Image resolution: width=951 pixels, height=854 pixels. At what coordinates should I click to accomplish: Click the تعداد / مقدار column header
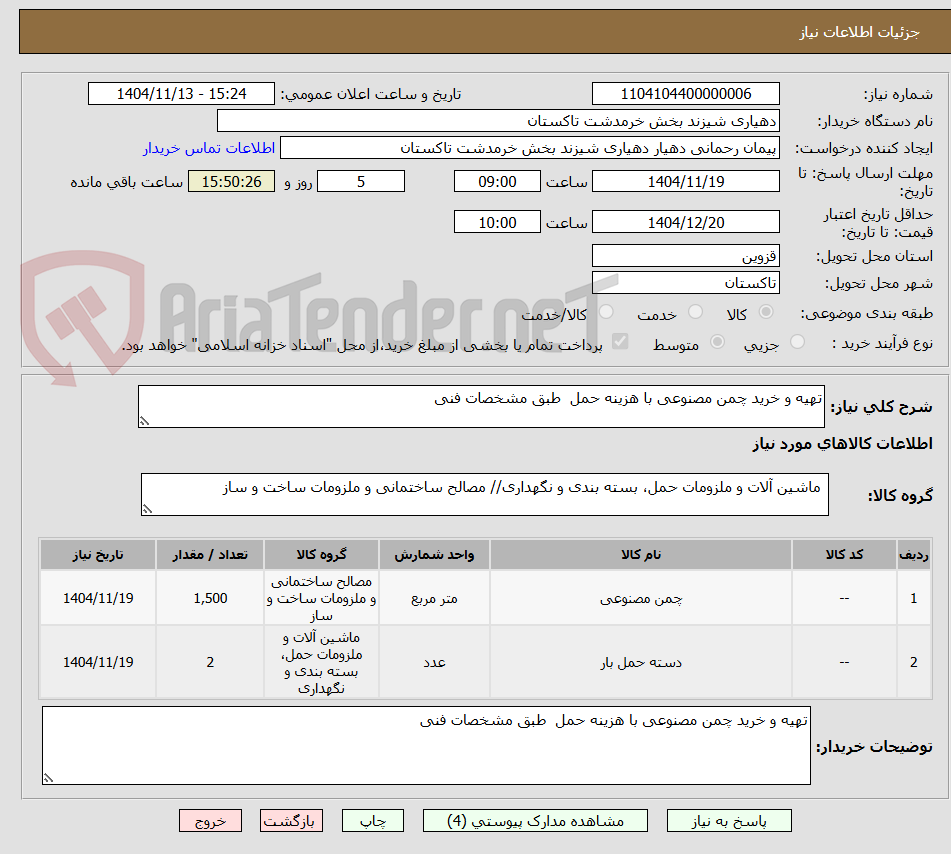coord(210,554)
